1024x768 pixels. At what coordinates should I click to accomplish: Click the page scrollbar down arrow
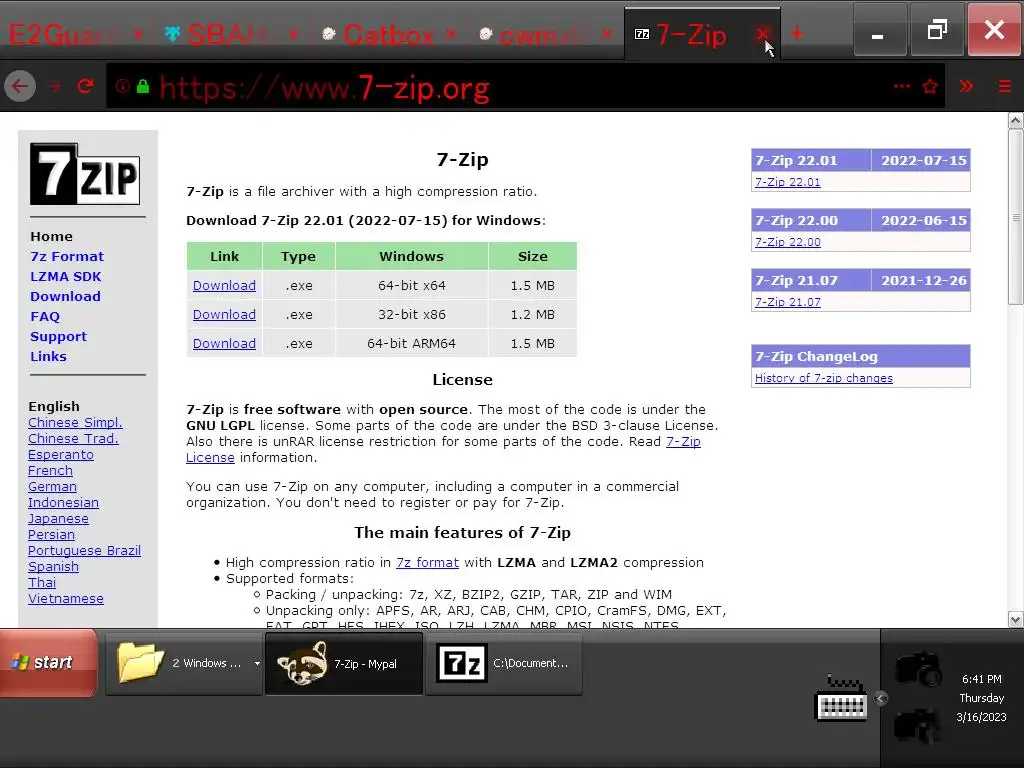pyautogui.click(x=1015, y=618)
